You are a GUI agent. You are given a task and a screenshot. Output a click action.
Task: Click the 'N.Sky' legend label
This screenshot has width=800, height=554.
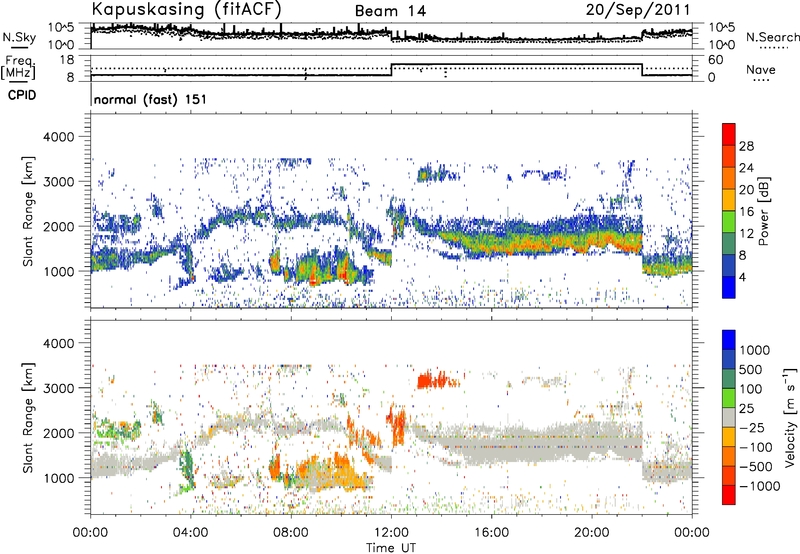19,37
